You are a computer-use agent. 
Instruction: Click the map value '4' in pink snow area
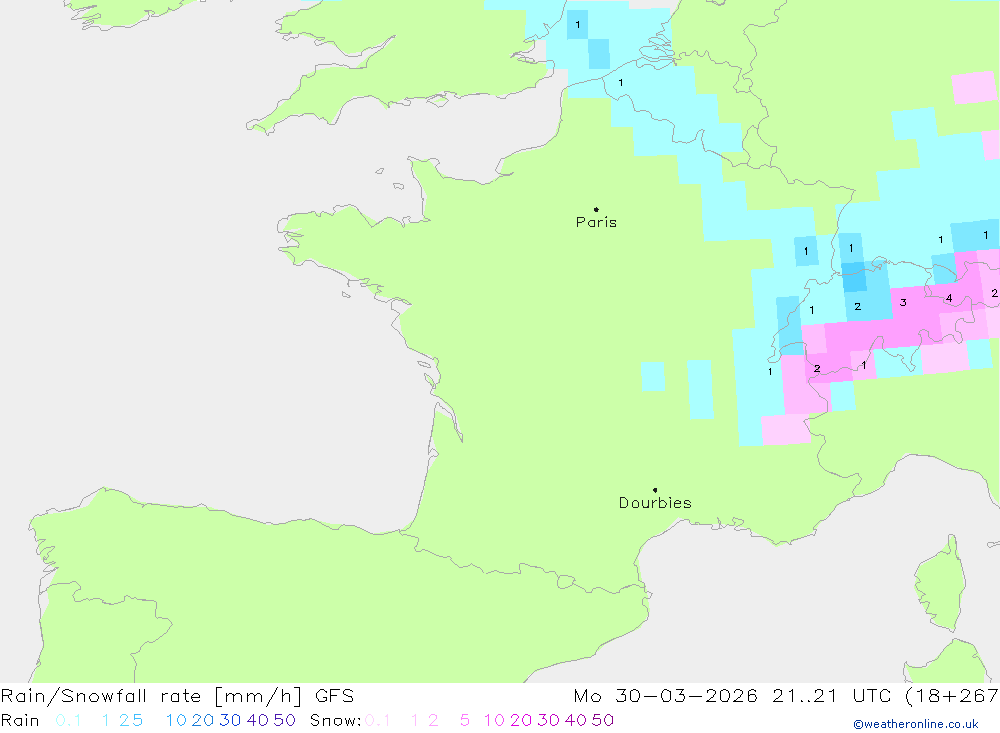coord(949,298)
